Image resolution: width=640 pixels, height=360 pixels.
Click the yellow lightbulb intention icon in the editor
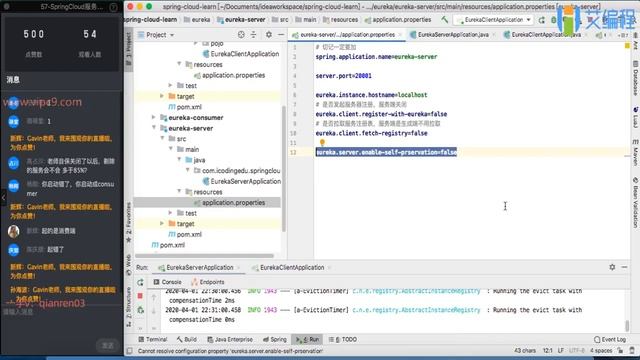pos(322,142)
